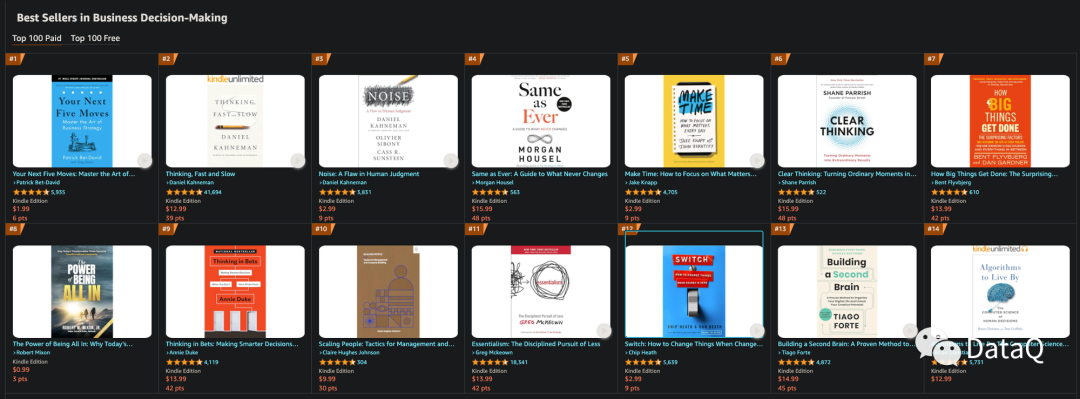This screenshot has height=399, width=1080.
Task: Switch to the Top 100 Paid tab
Action: [37, 38]
